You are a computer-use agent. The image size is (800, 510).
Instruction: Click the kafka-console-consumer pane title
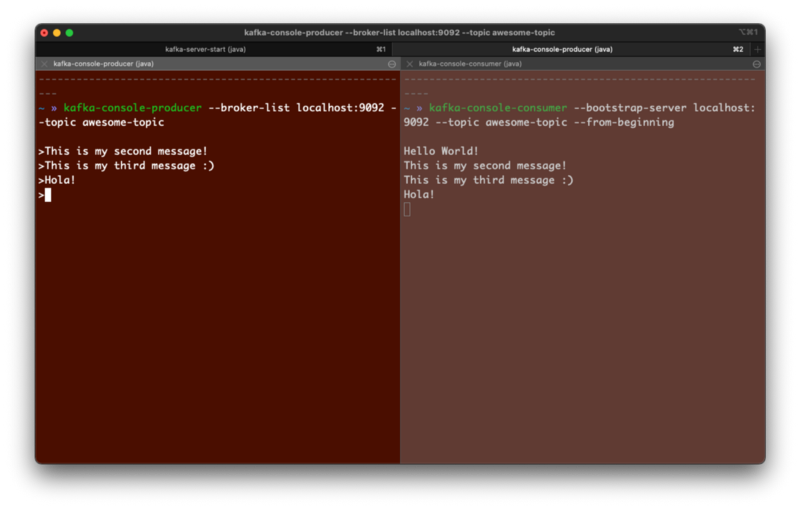[470, 64]
